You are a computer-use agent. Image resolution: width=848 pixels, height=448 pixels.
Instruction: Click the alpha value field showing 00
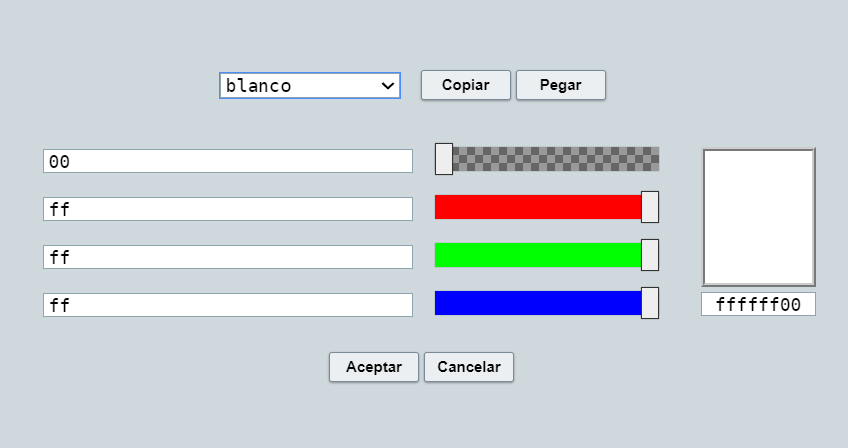click(x=228, y=161)
